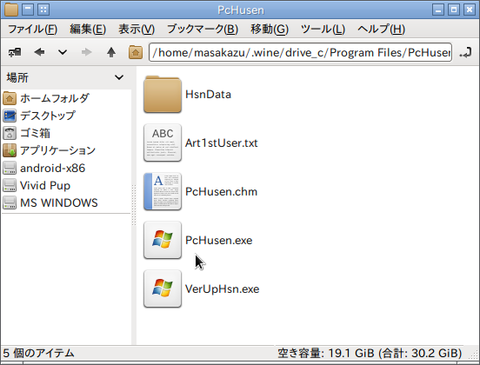Go forward with the right arrow
Screen dimensions: 480x365
[x=86, y=52]
